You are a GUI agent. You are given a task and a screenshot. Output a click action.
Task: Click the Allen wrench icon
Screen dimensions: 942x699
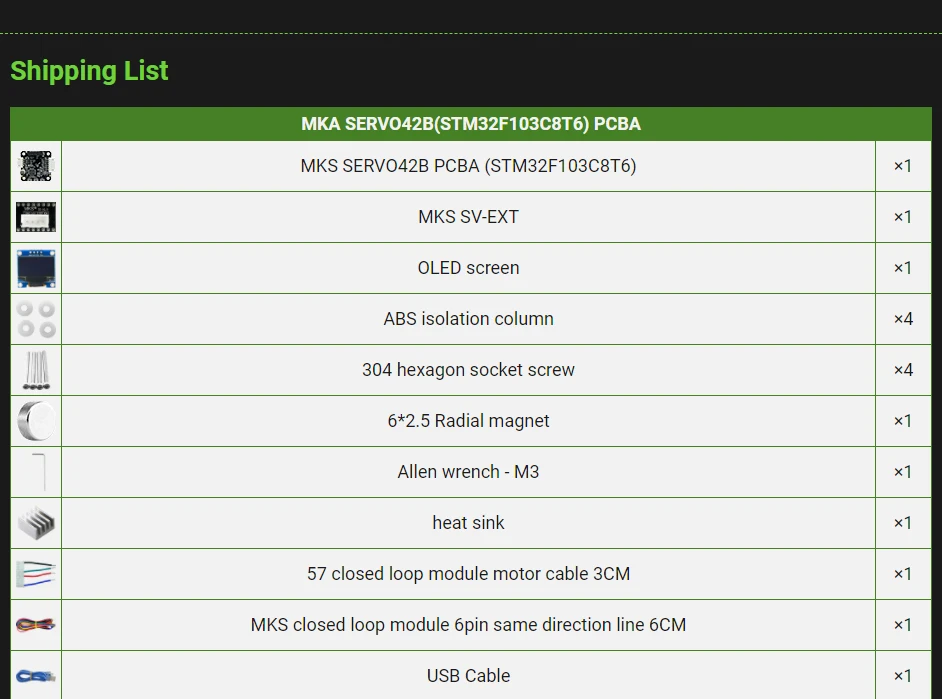point(38,472)
